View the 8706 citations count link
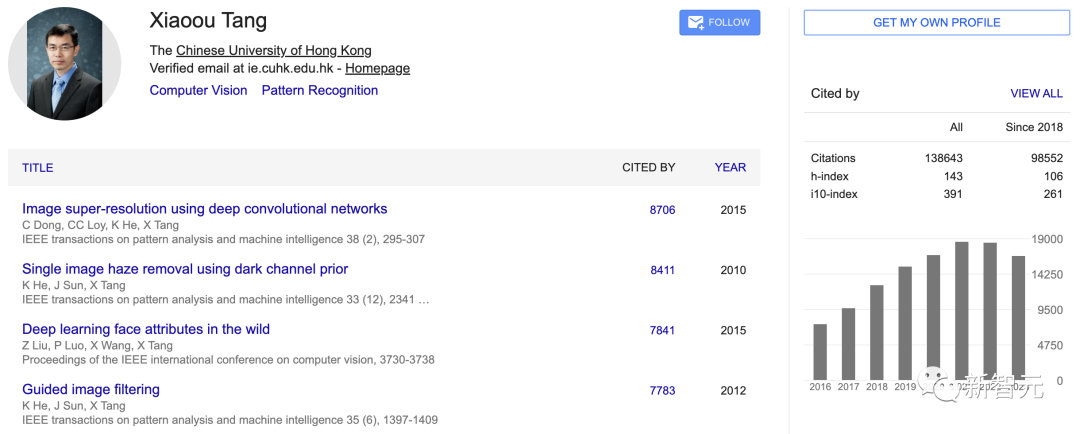This screenshot has width=1080, height=434. pyautogui.click(x=662, y=210)
